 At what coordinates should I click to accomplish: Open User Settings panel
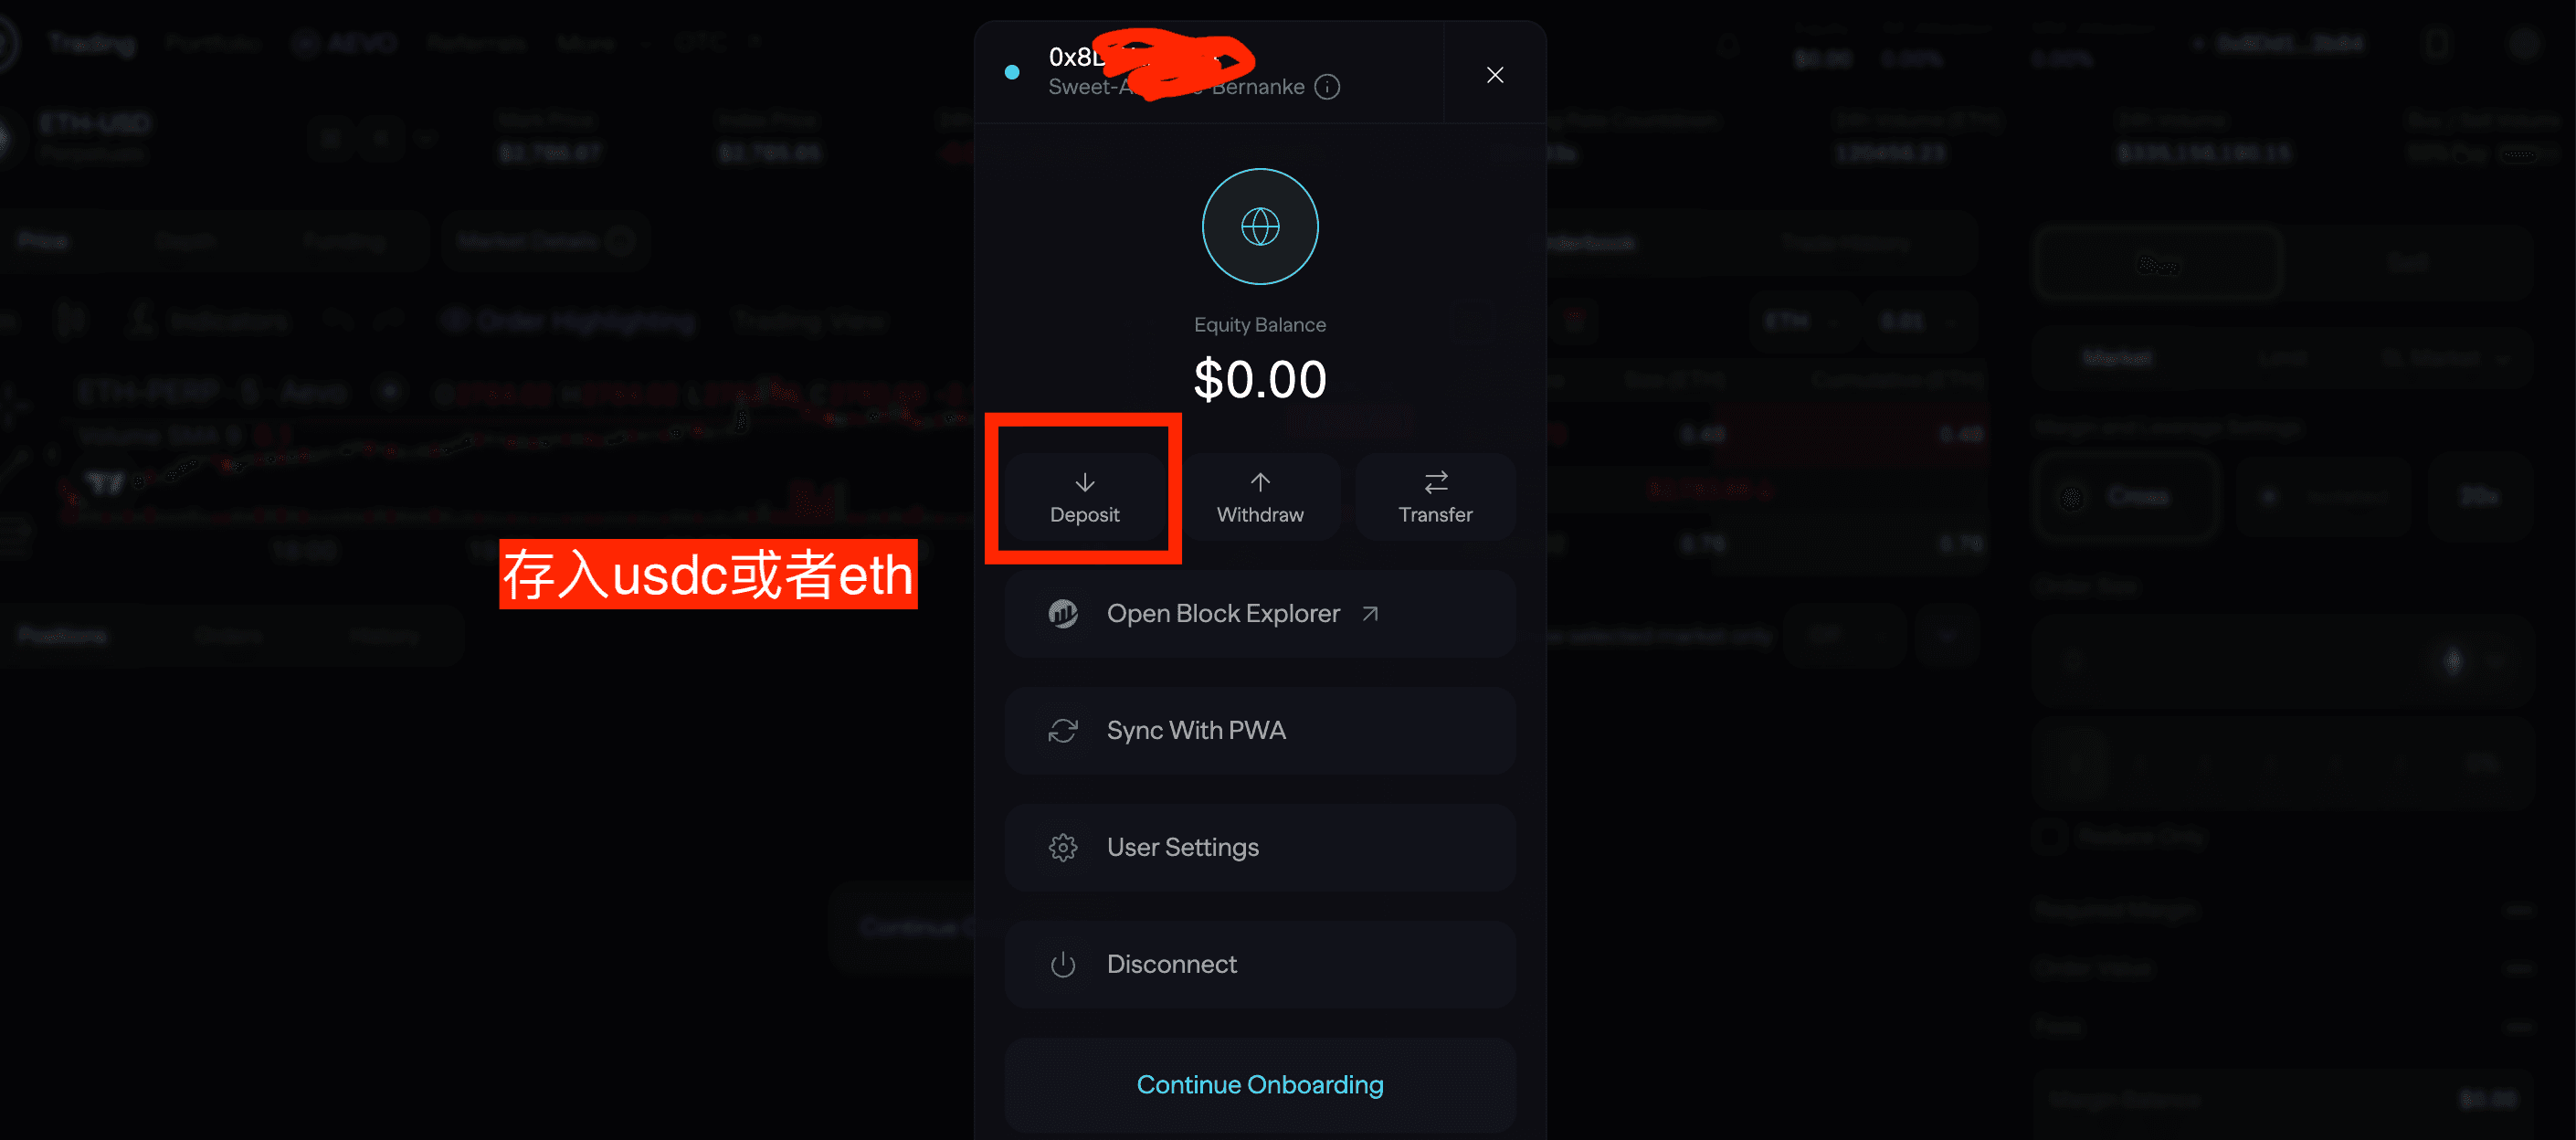(x=1259, y=846)
